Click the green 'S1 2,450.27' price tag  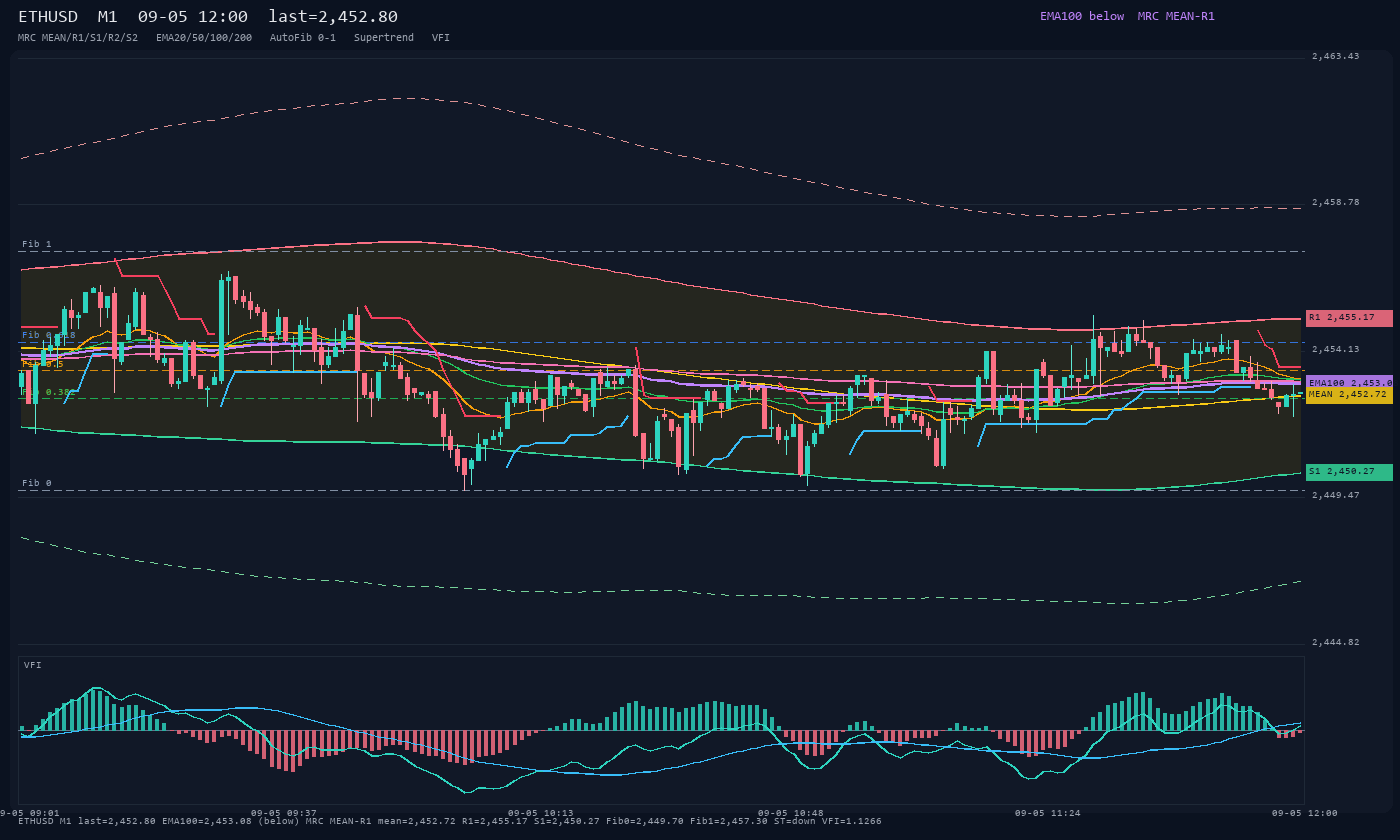[1349, 472]
